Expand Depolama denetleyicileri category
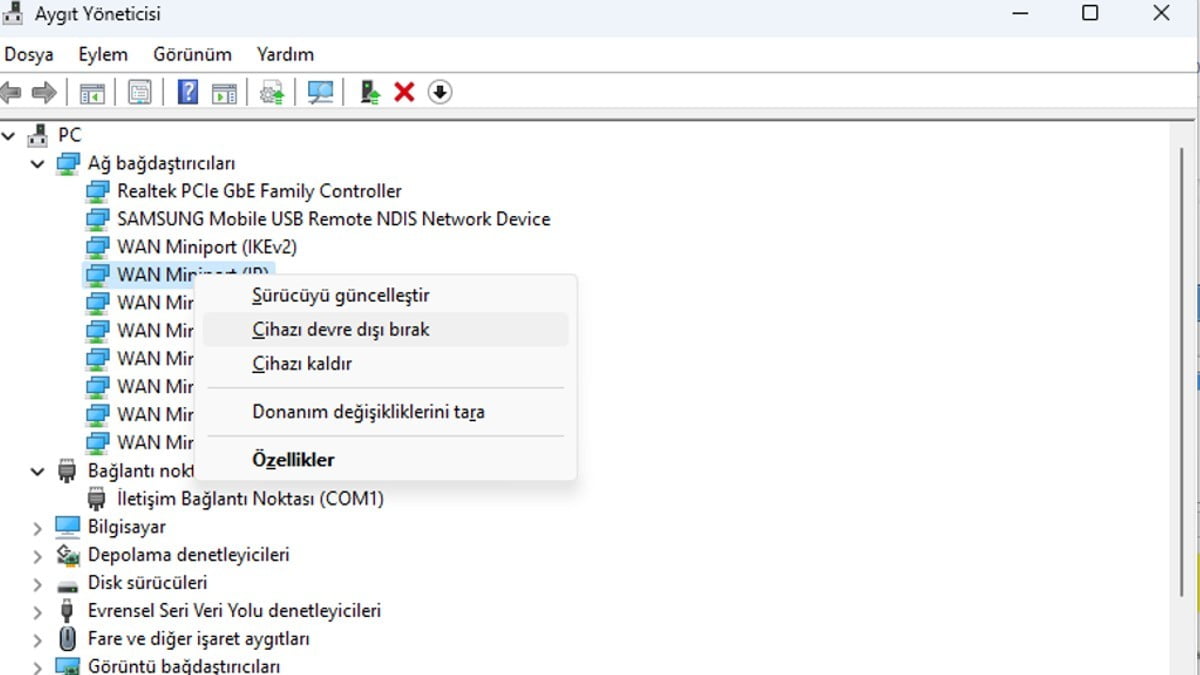The image size is (1200, 675). point(38,555)
